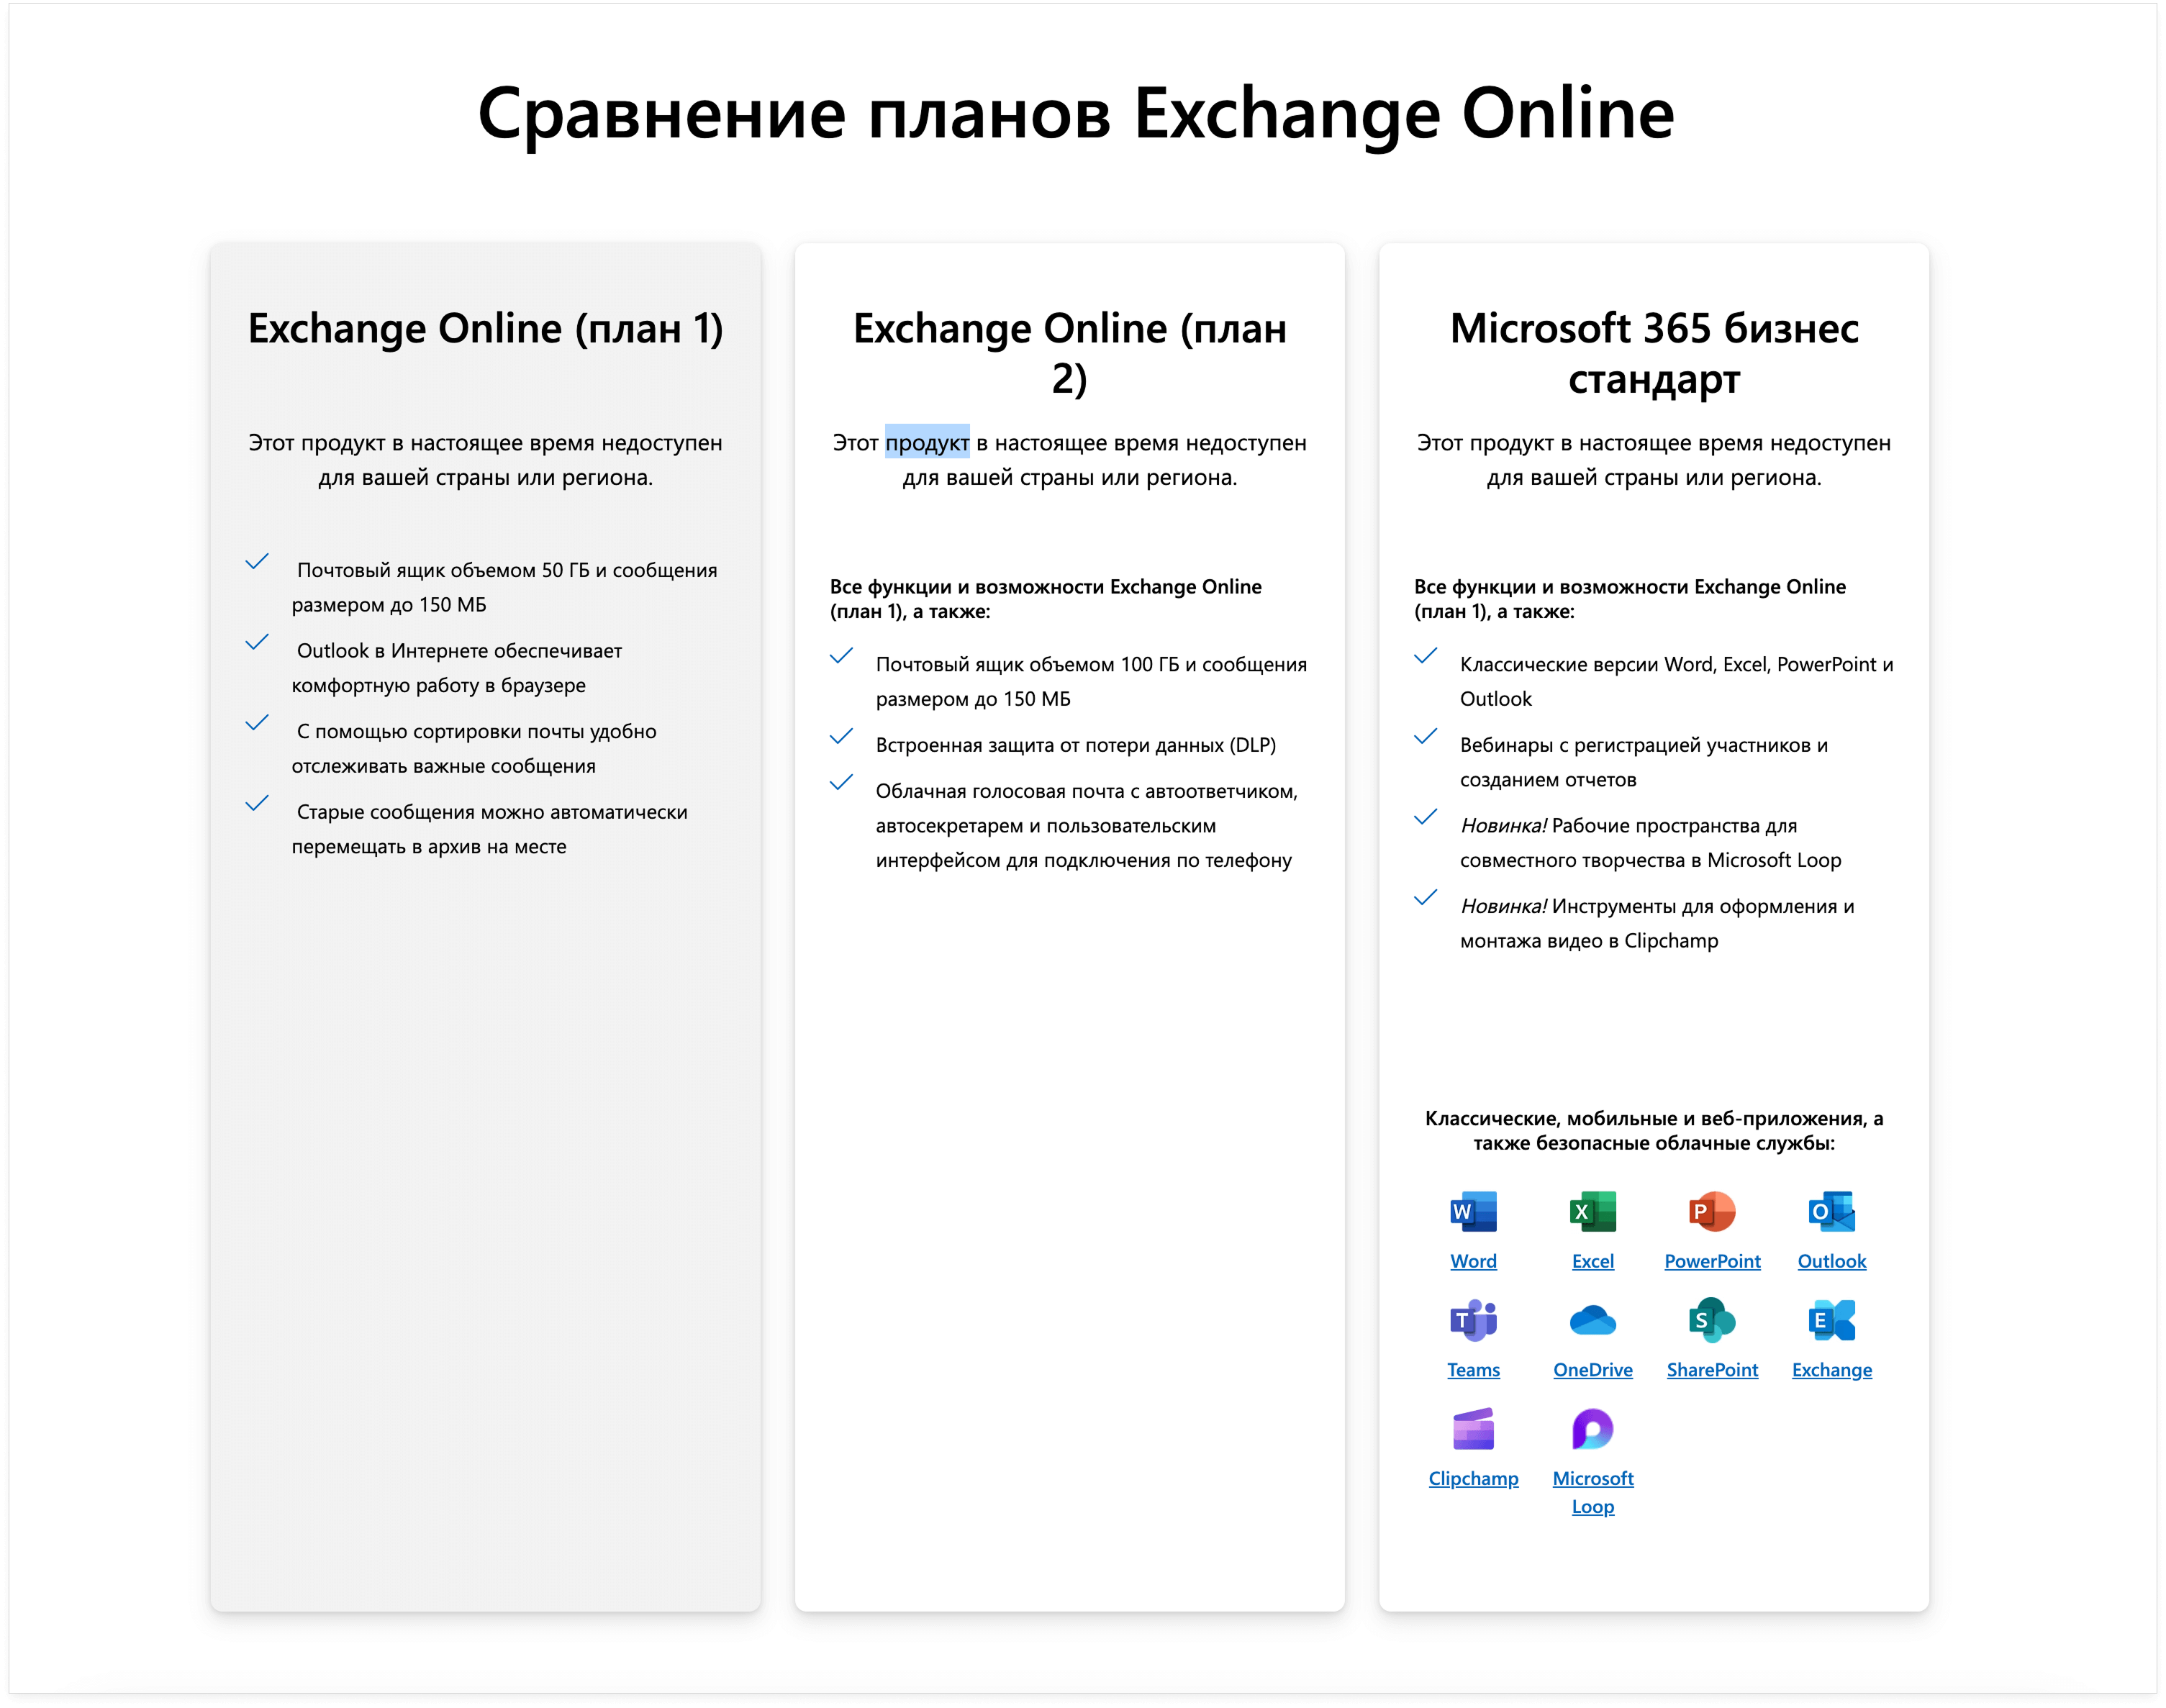Click the SharePoint app icon
The height and width of the screenshot is (1708, 2166).
coord(1712,1321)
